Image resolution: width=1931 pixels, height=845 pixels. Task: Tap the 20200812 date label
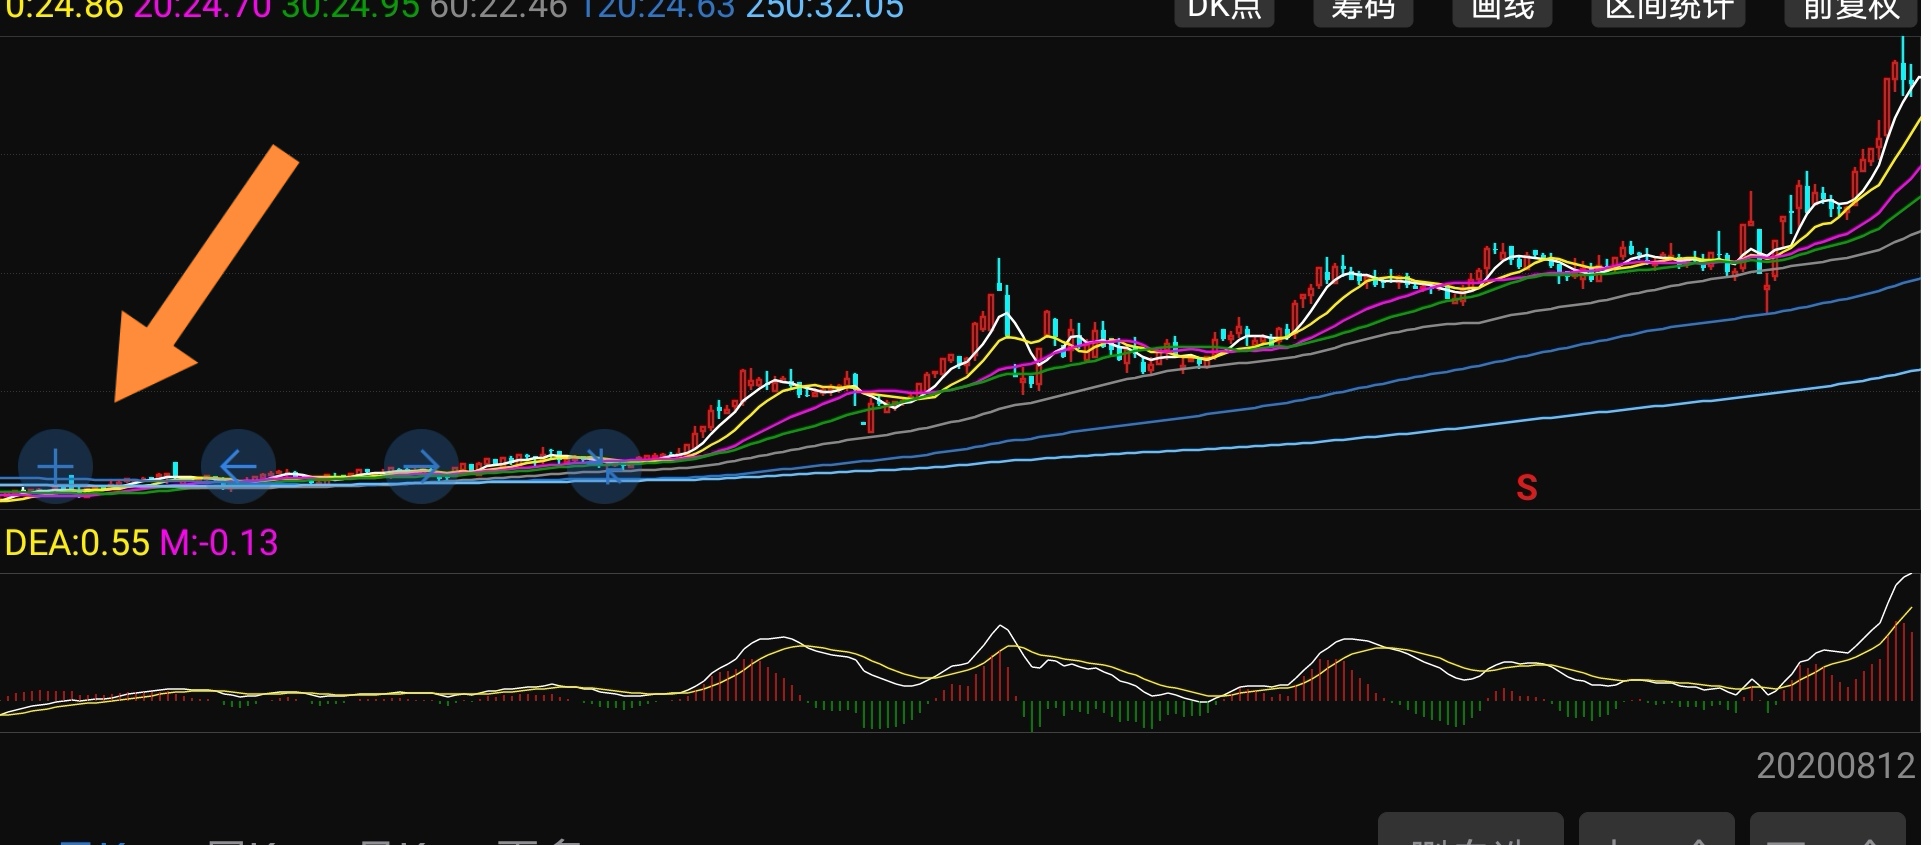click(x=1836, y=766)
